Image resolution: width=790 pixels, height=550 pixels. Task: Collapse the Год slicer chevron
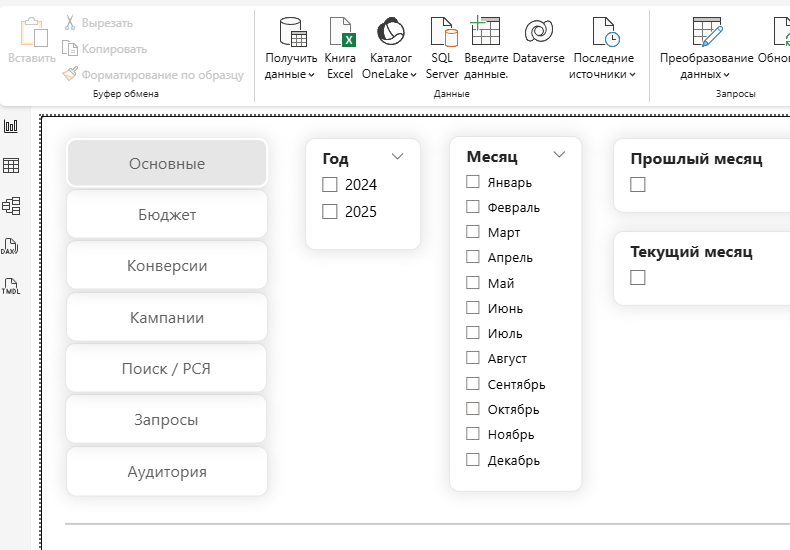click(398, 157)
